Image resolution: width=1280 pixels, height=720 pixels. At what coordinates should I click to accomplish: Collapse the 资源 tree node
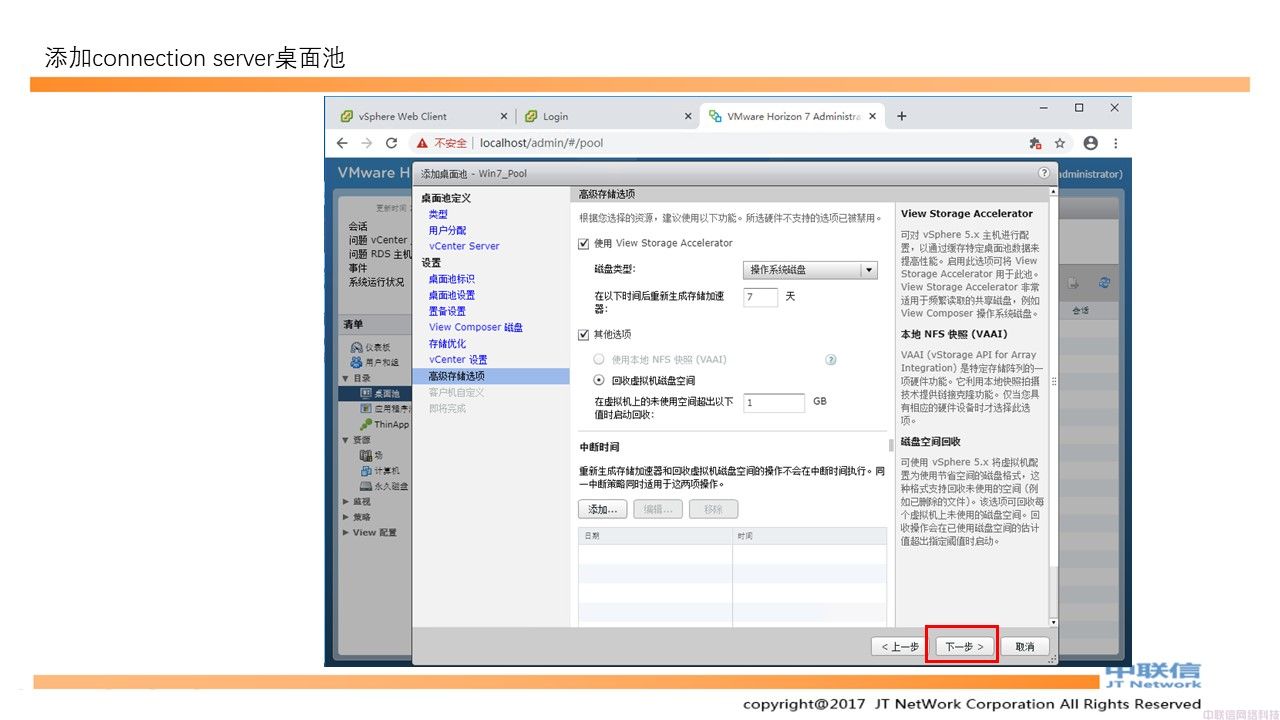[x=346, y=440]
